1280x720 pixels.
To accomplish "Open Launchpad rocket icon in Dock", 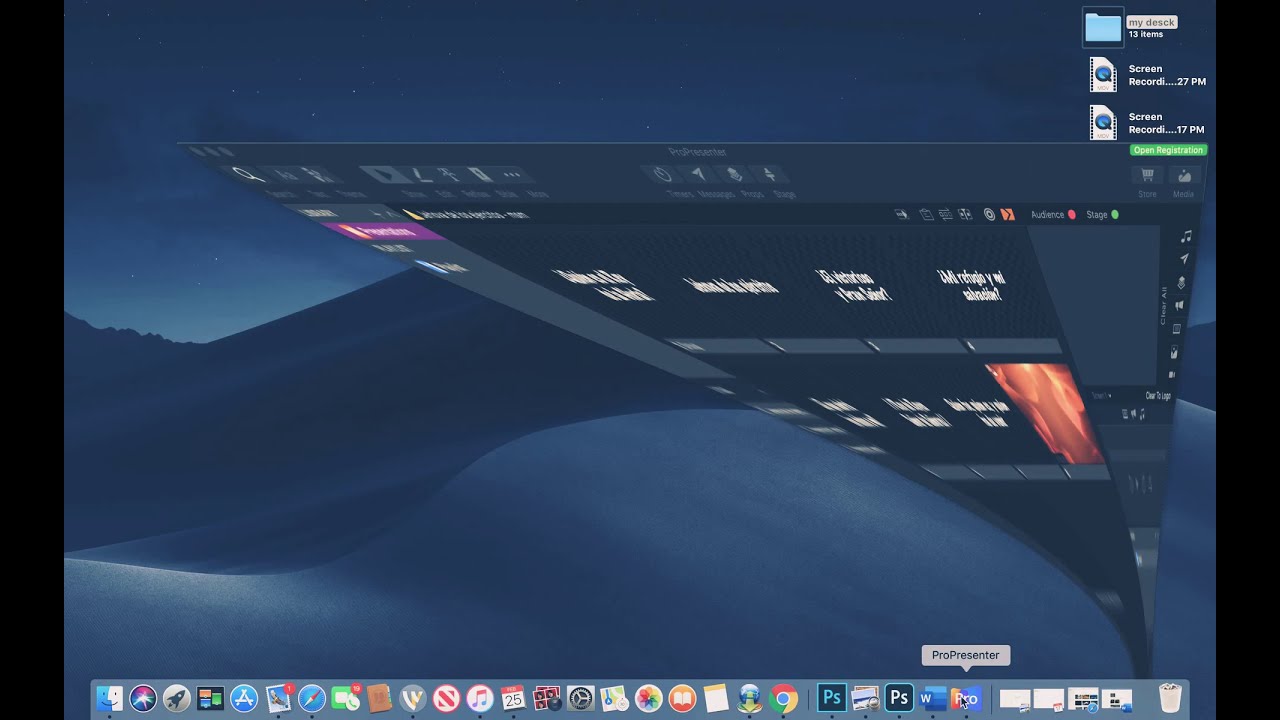I will (177, 698).
